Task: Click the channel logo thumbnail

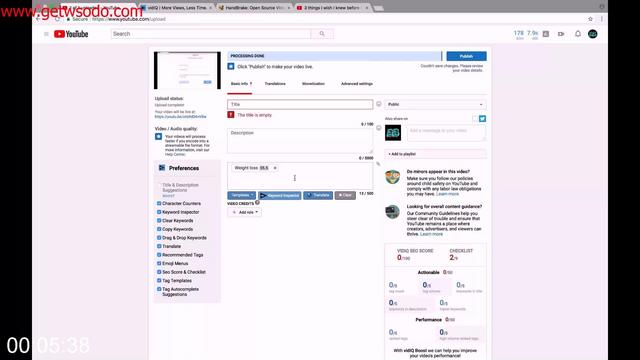Action: pyautogui.click(x=393, y=133)
